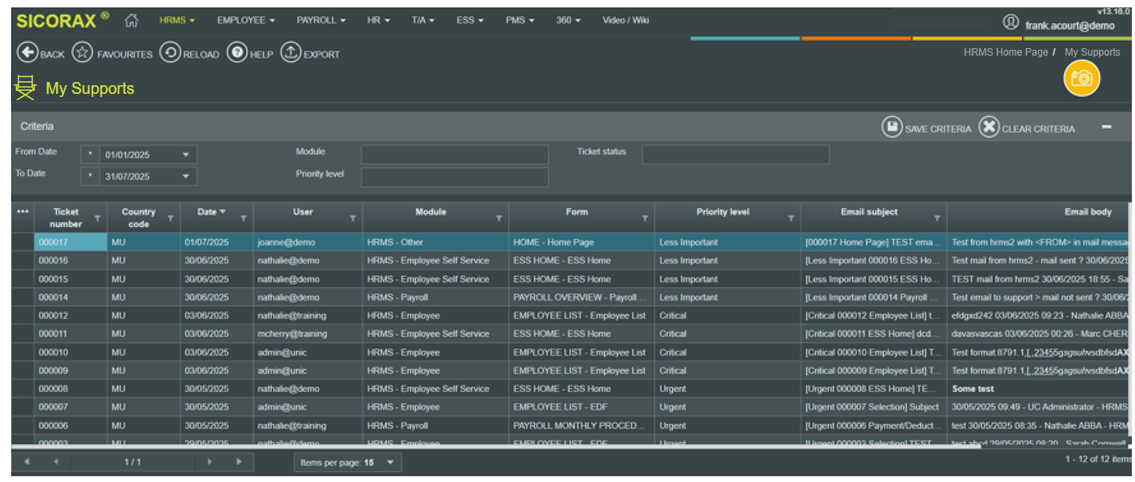Screen dimensions: 1135x482
Task: Open the T/A menu
Action: pos(423,20)
